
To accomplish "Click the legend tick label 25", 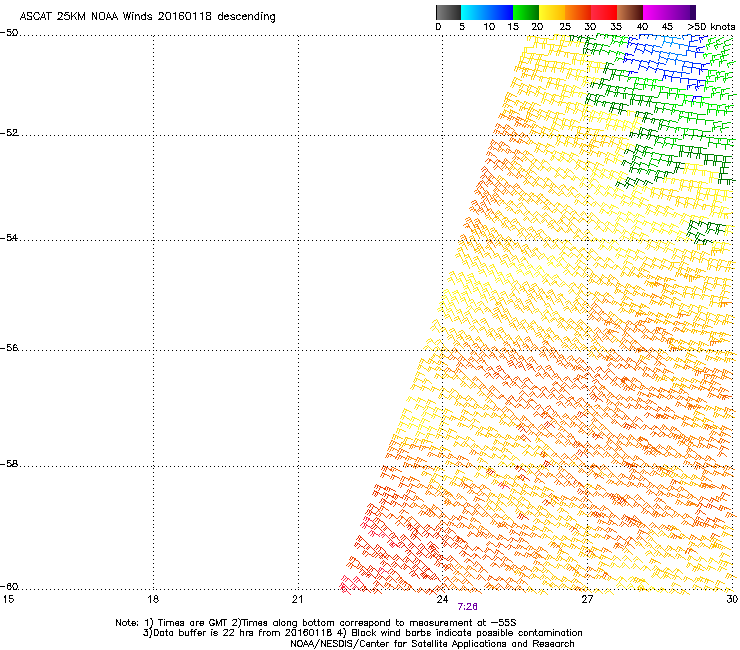I will tap(565, 27).
